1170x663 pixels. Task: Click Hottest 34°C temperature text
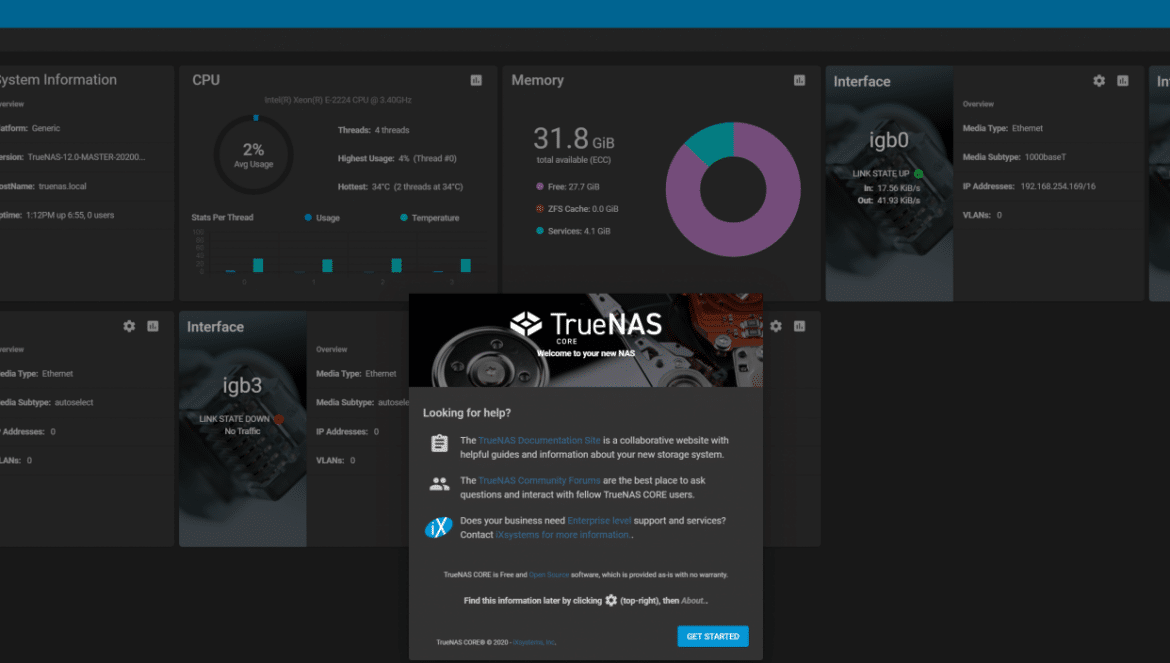pyautogui.click(x=400, y=186)
